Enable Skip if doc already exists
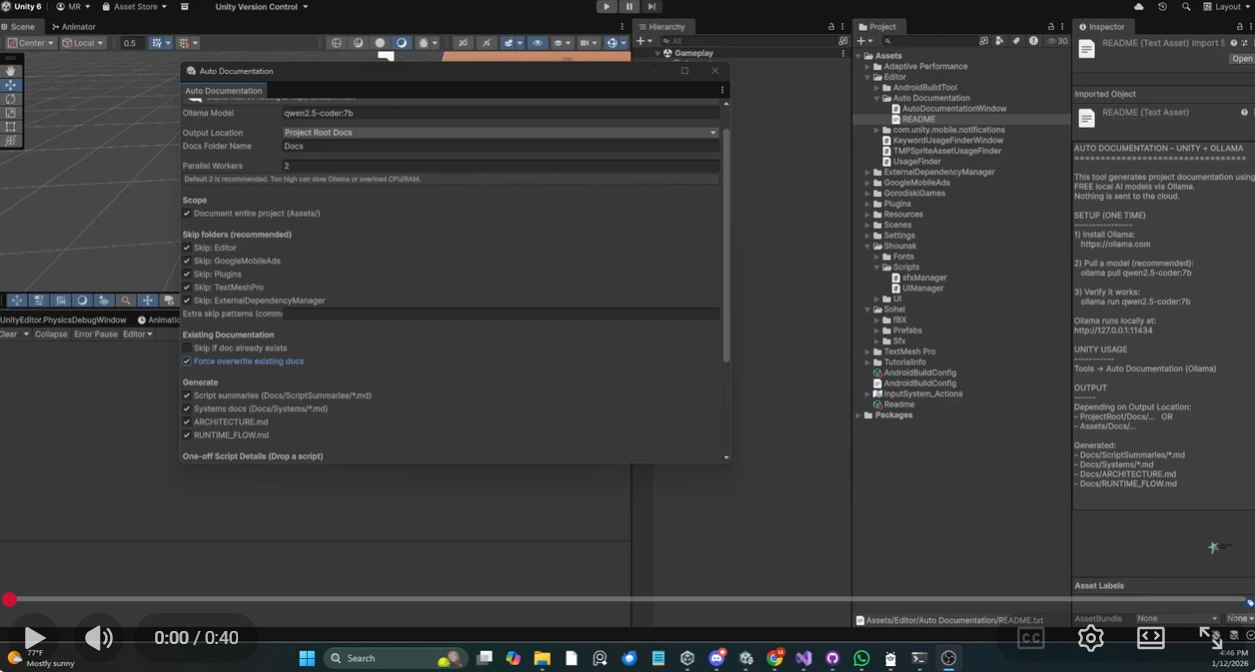Screen dimensions: 1255x672 [187, 348]
